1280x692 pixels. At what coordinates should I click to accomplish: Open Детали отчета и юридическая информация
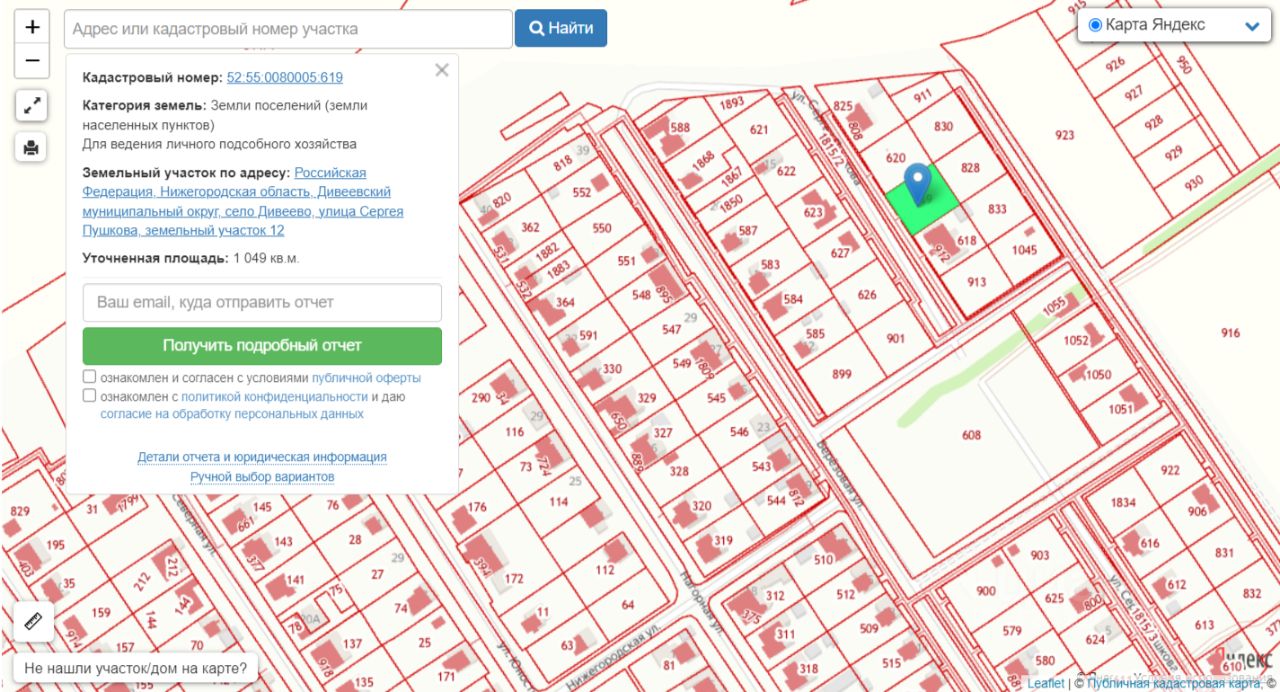[x=262, y=457]
